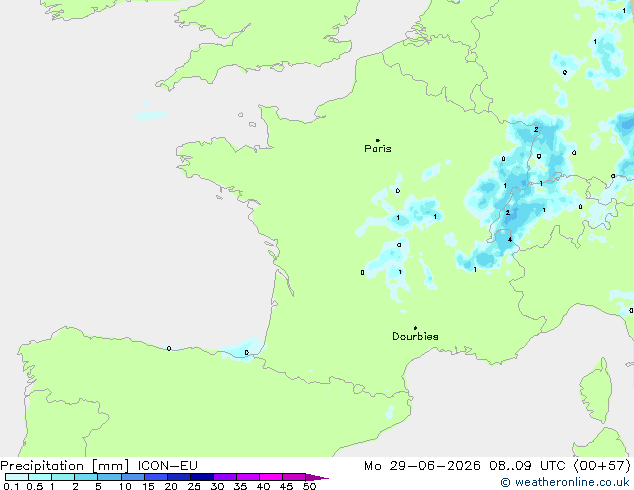Select the 20–25 mm legend color swatch
This screenshot has height=490, width=634.
[x=179, y=477]
